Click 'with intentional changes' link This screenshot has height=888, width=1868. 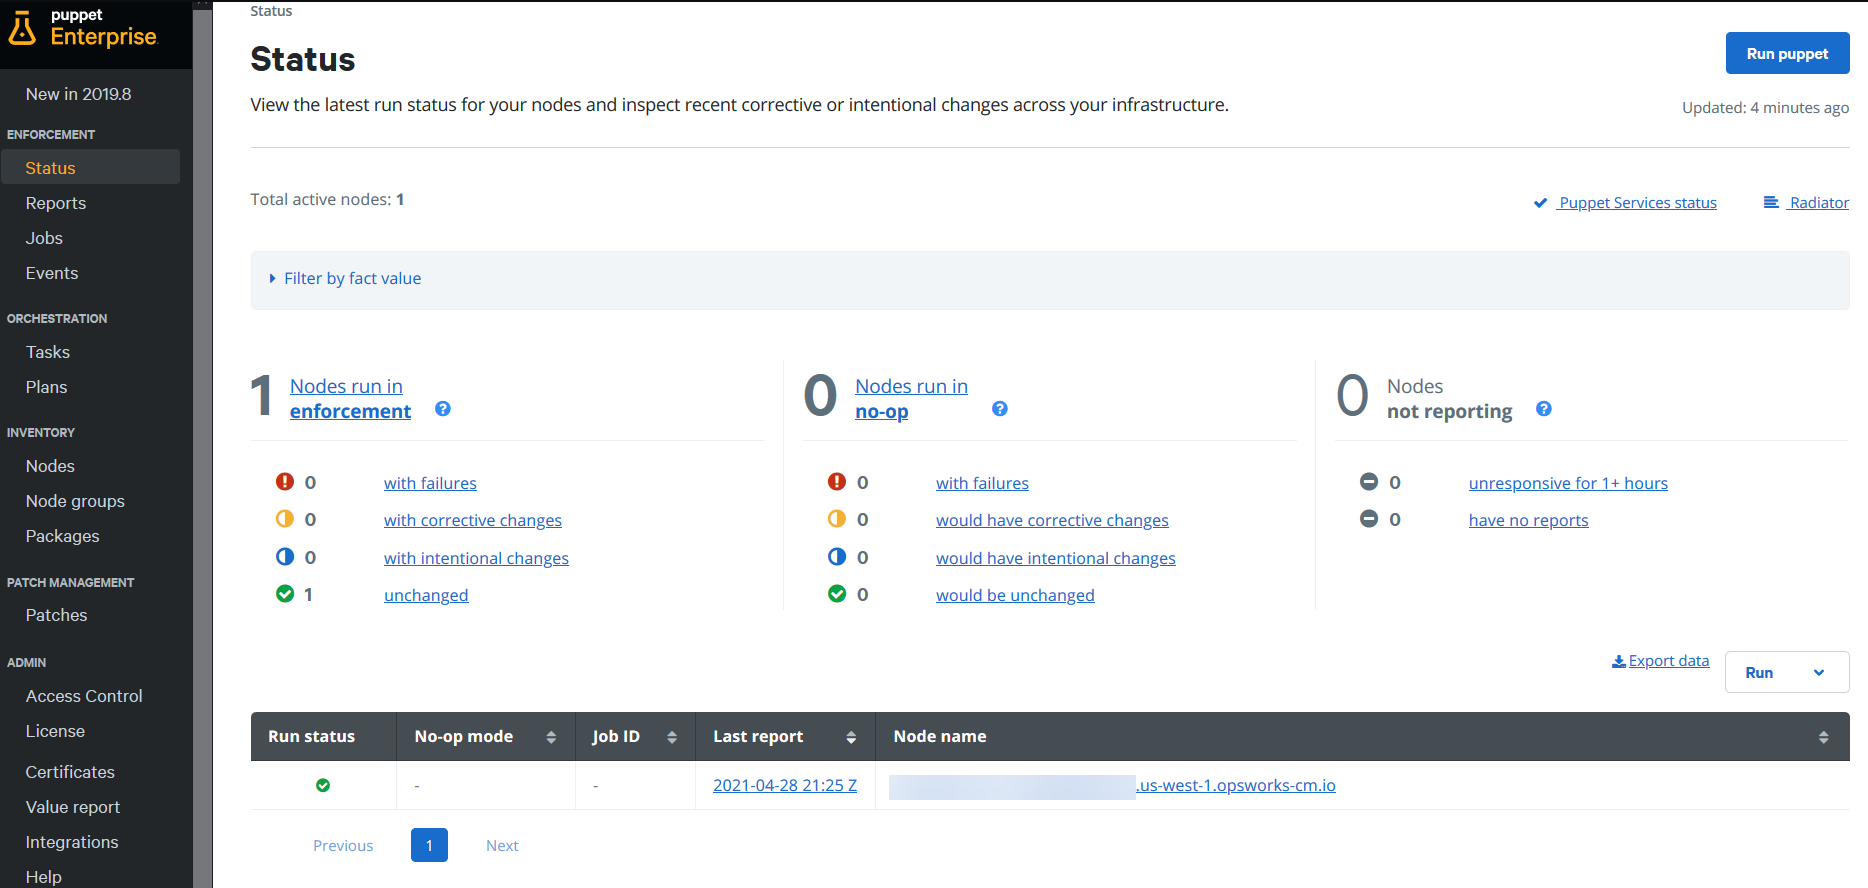[476, 558]
